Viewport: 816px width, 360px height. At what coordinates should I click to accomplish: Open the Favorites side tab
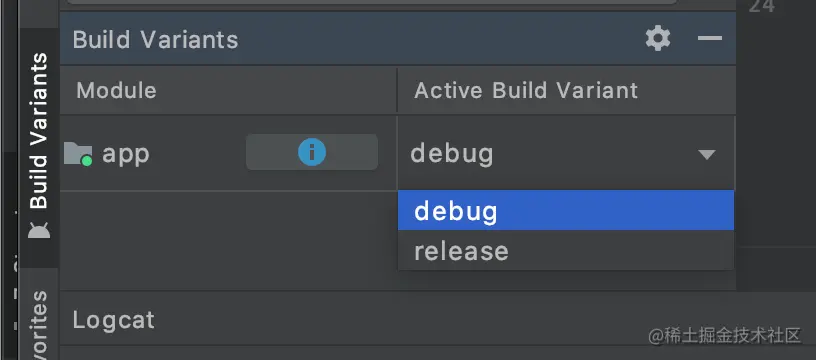[x=39, y=325]
